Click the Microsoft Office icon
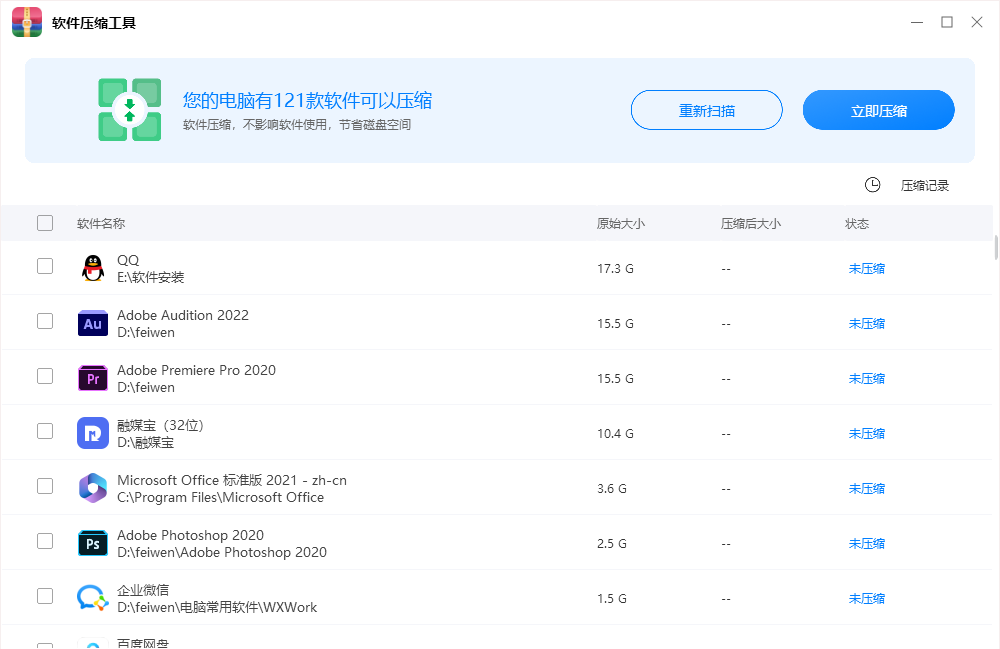This screenshot has width=1000, height=649. (92, 486)
